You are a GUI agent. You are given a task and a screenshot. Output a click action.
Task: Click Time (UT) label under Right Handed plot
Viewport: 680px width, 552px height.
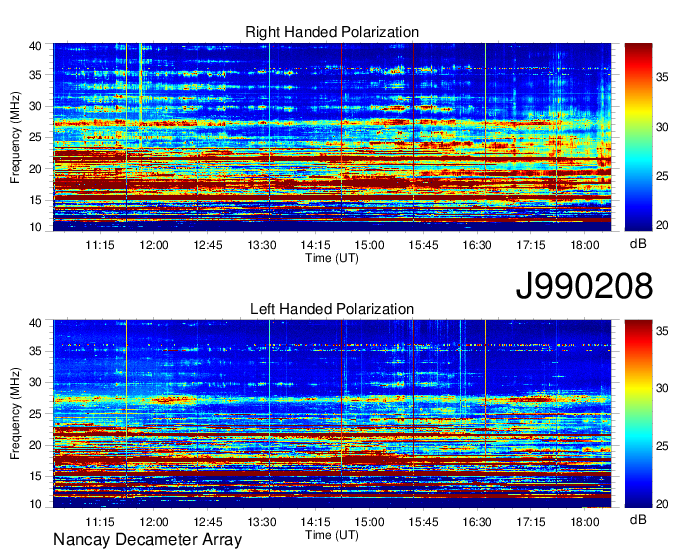pyautogui.click(x=332, y=258)
